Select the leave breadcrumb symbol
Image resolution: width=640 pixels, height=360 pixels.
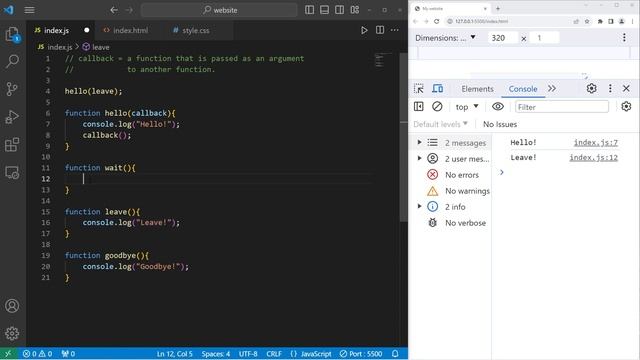(x=96, y=47)
